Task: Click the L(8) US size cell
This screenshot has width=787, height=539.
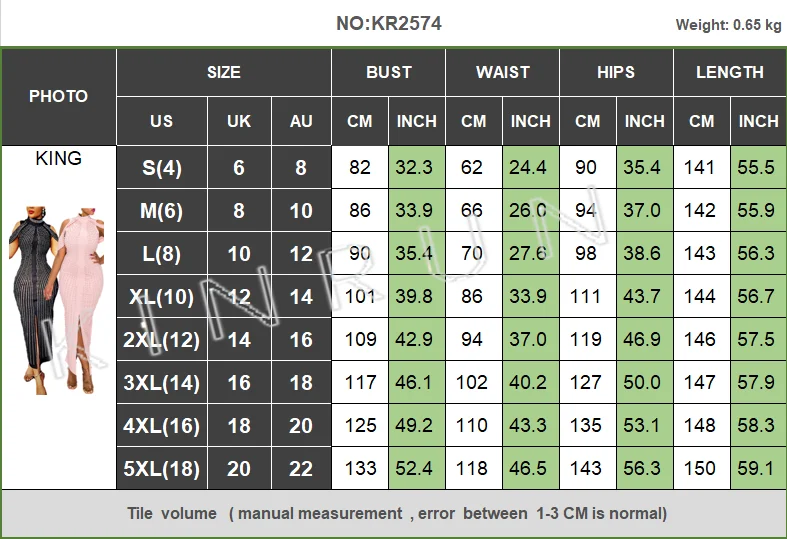Action: click(162, 253)
